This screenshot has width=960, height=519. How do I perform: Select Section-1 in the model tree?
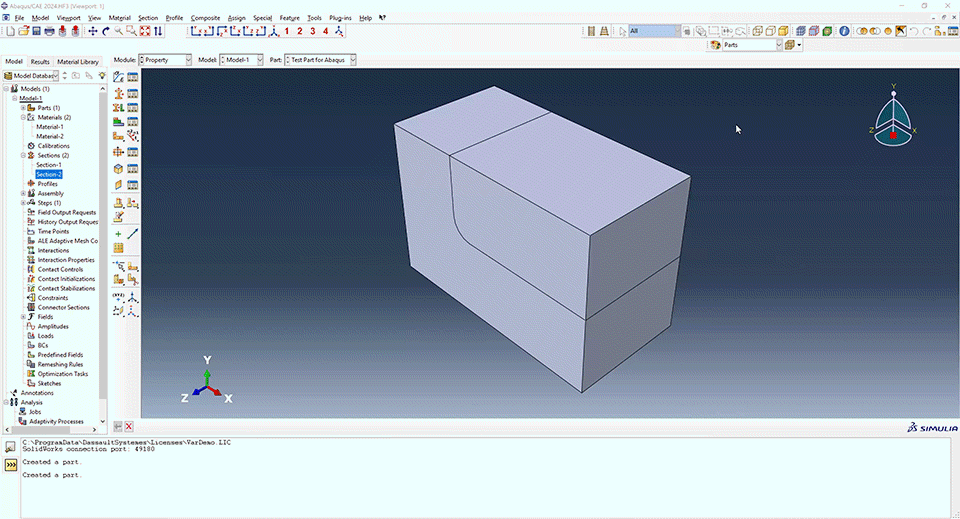49,165
